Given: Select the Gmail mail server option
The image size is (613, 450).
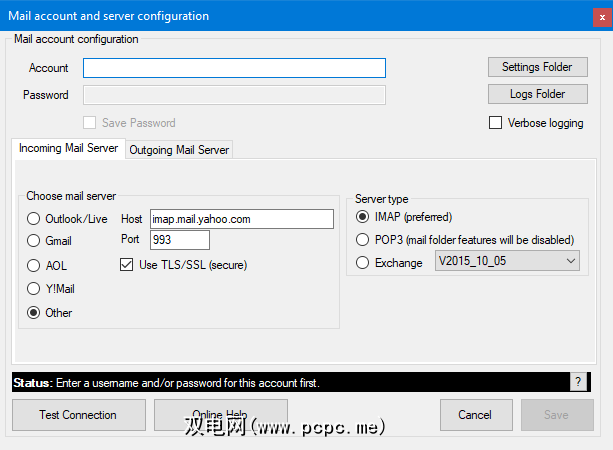Looking at the screenshot, I should (34, 240).
